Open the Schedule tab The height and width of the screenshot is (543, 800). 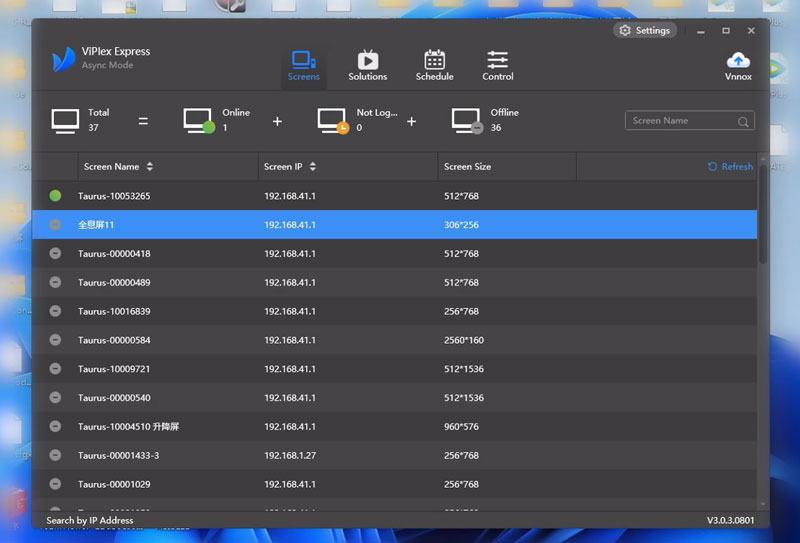[x=434, y=66]
